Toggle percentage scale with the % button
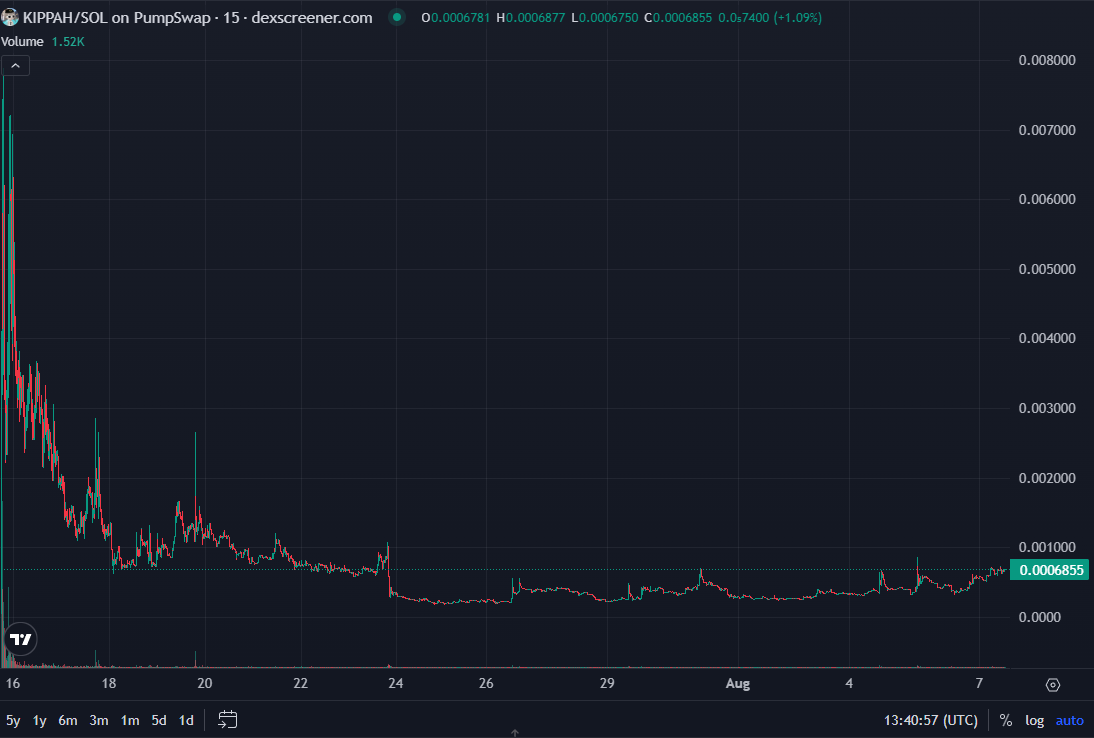Screen dimensions: 1094x738 point(1005,720)
